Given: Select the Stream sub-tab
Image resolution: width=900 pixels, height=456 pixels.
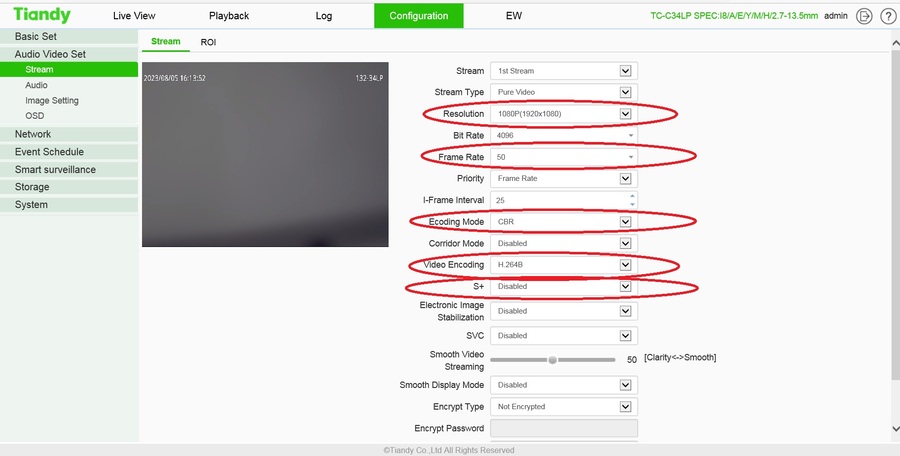Looking at the screenshot, I should pos(165,41).
